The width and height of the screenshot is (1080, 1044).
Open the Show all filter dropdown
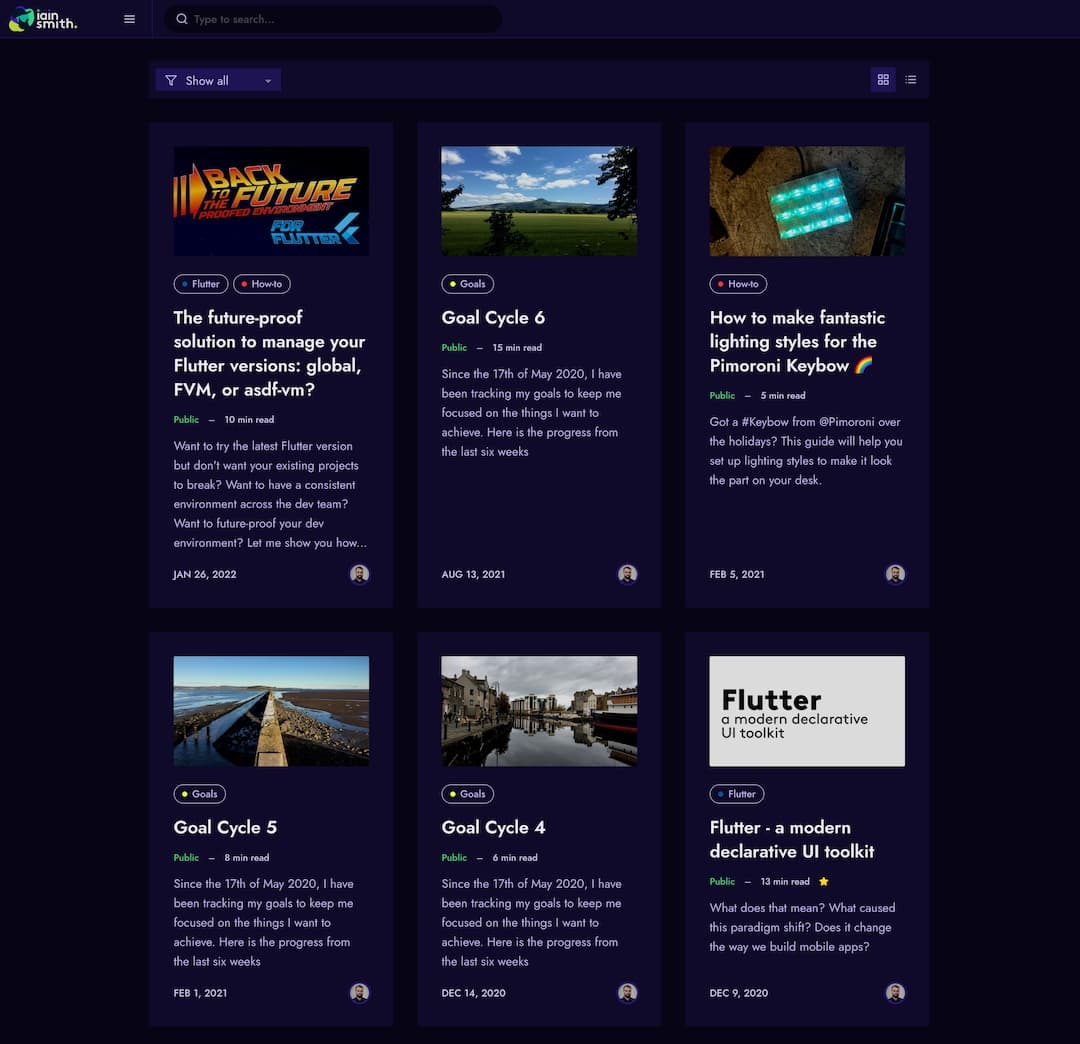coord(218,80)
